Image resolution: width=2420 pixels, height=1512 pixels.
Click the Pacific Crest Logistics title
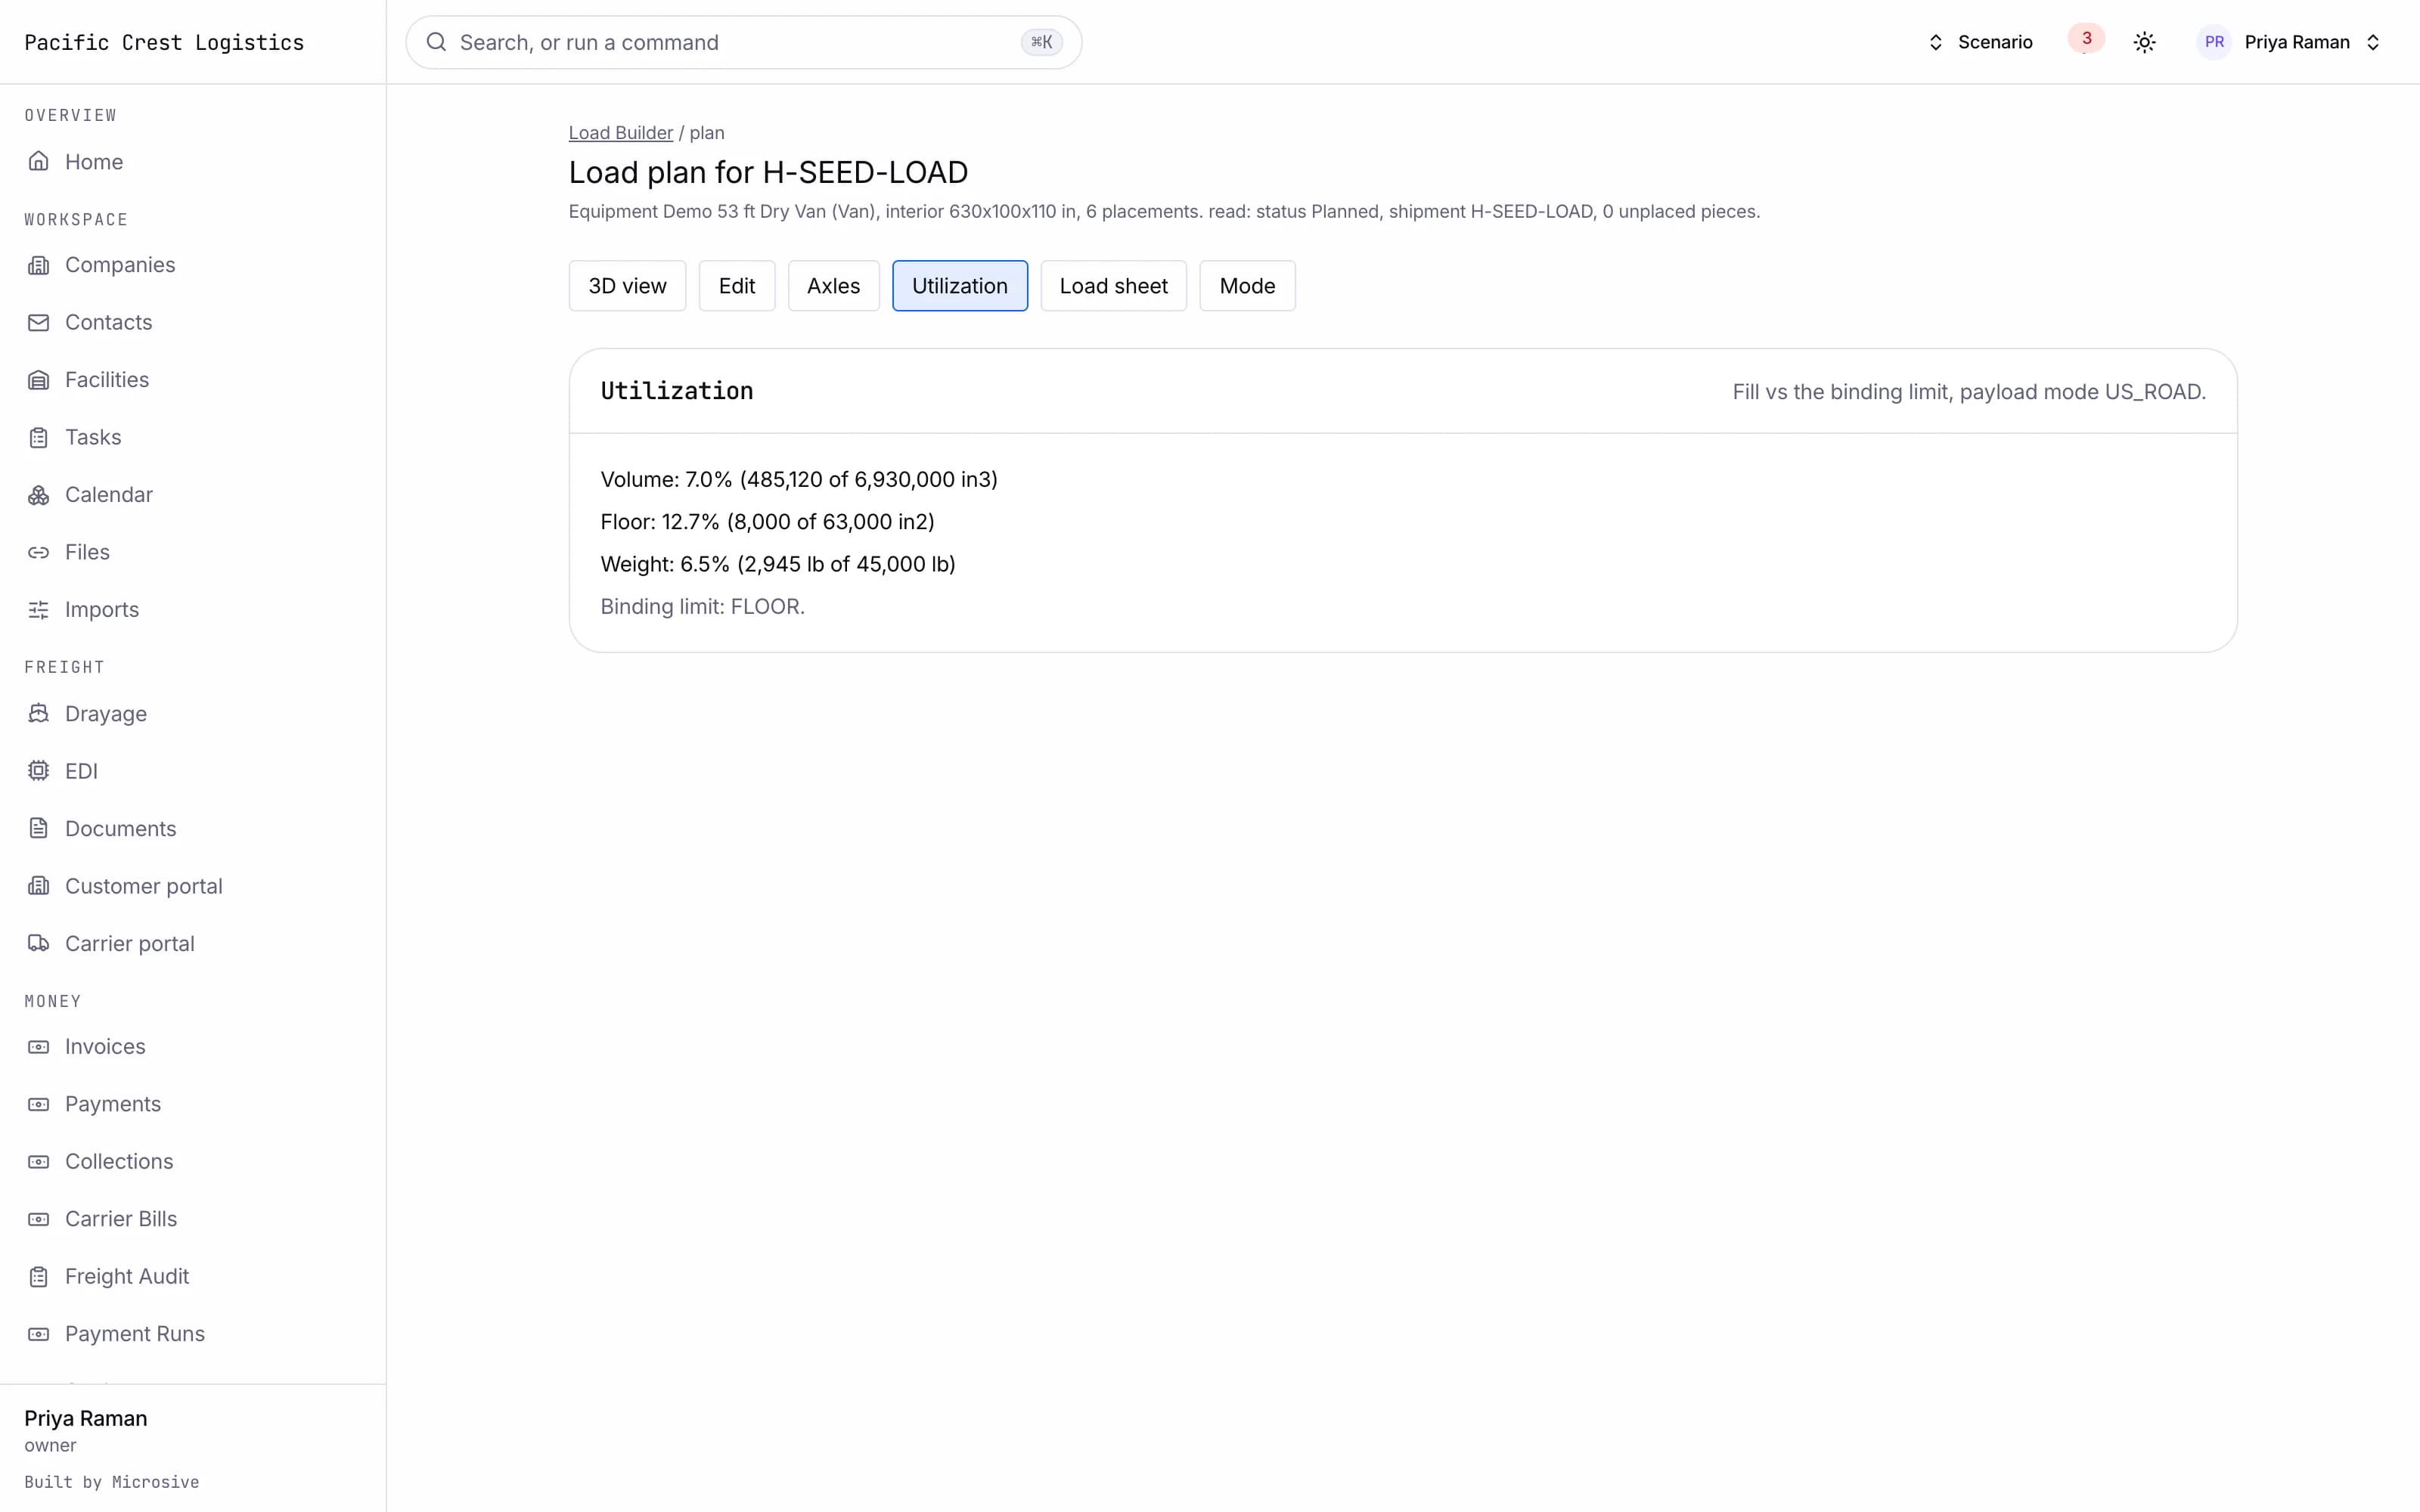(164, 42)
